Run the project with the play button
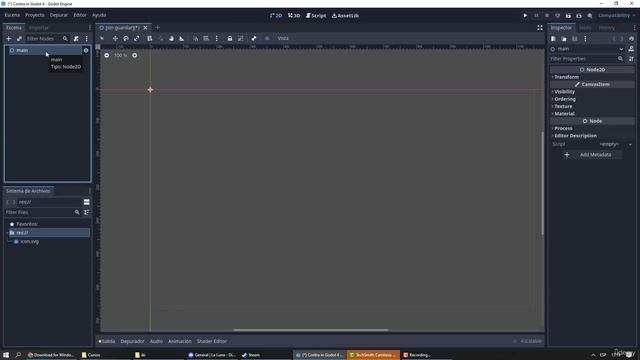640x360 pixels. [525, 16]
